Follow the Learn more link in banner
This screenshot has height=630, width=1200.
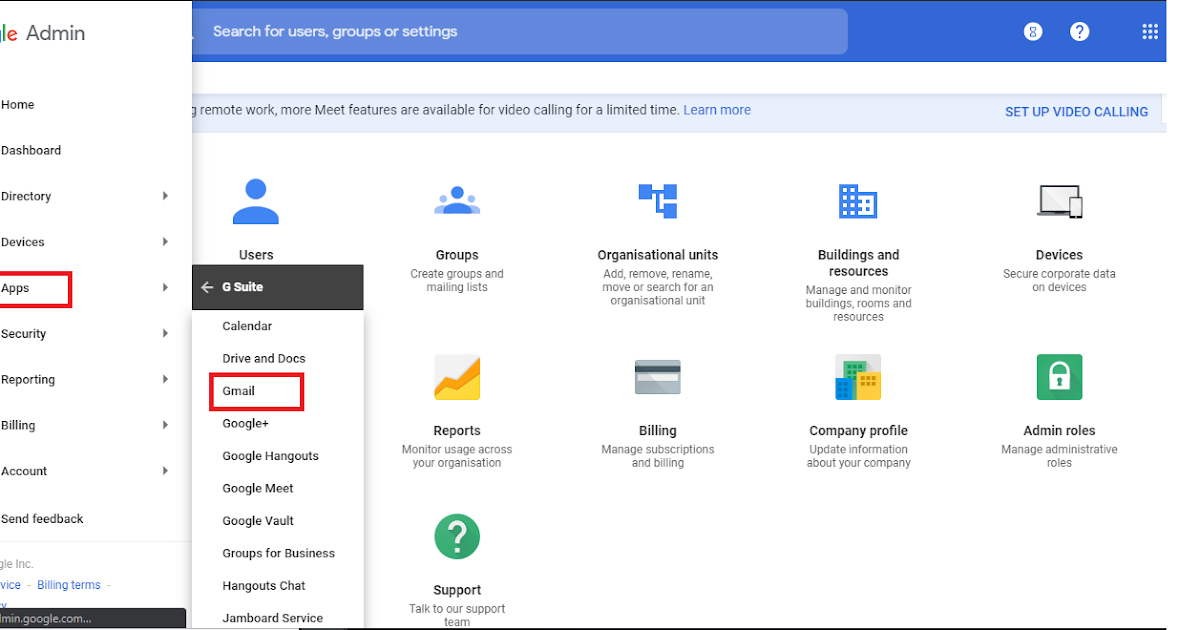[717, 110]
